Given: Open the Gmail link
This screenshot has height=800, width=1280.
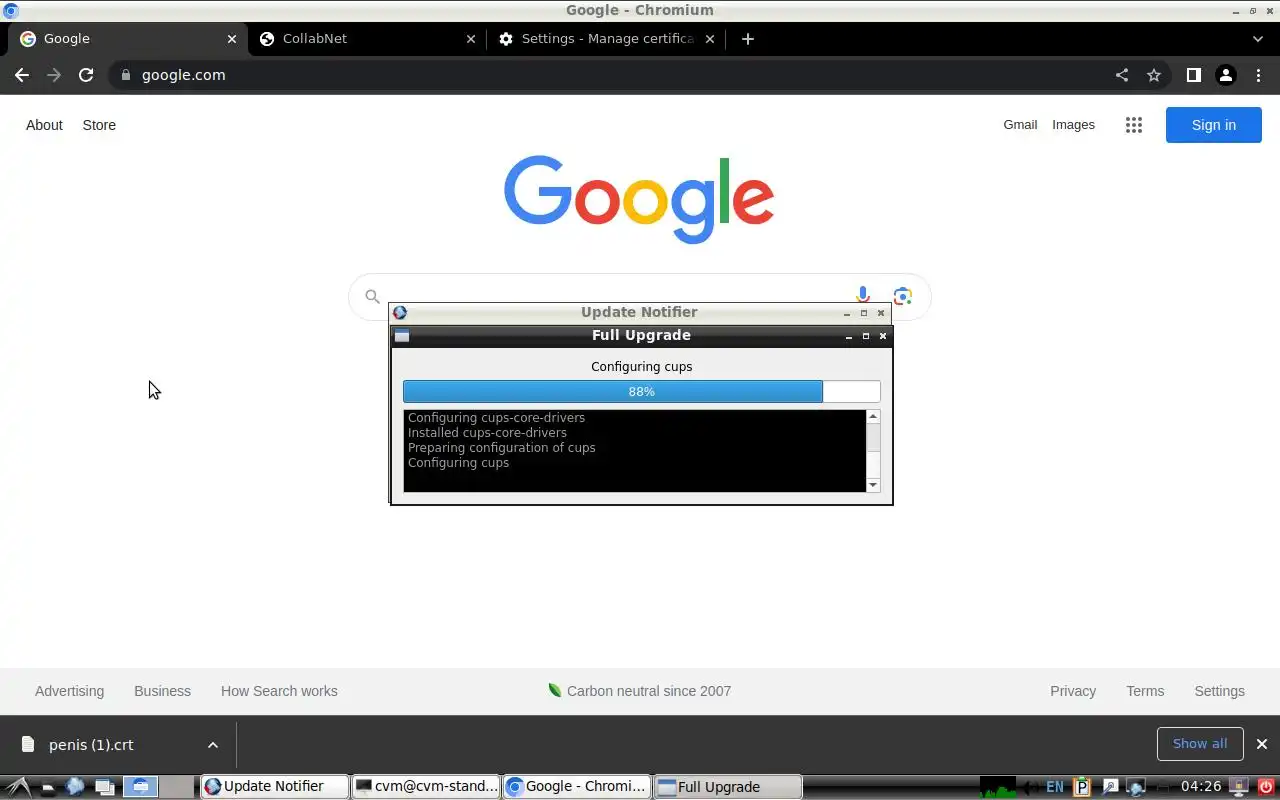Looking at the screenshot, I should pos(1020,125).
